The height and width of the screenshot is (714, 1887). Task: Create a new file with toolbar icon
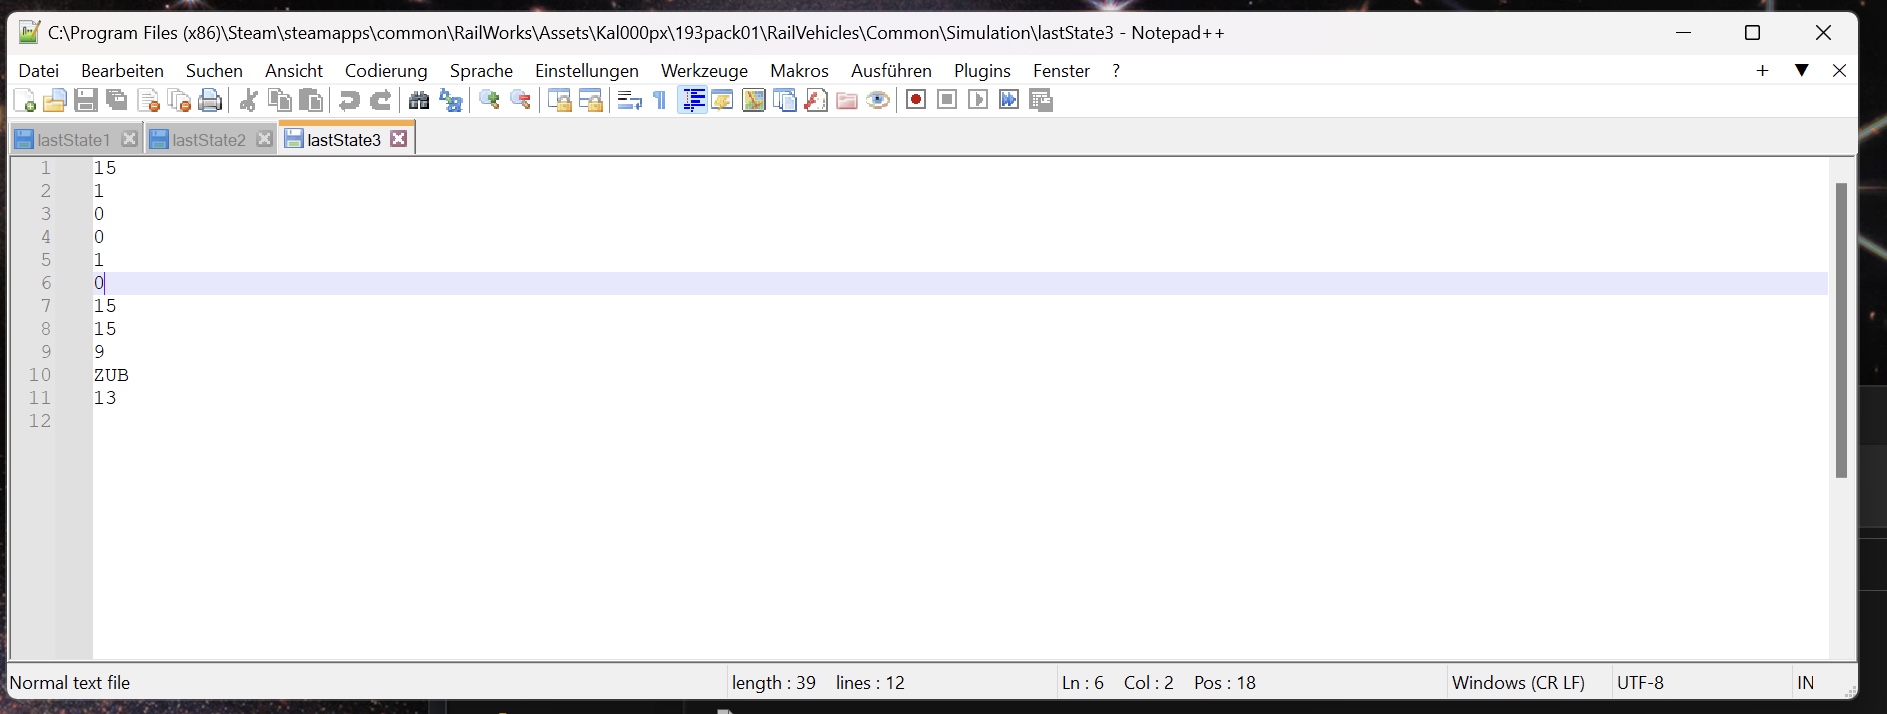coord(25,100)
